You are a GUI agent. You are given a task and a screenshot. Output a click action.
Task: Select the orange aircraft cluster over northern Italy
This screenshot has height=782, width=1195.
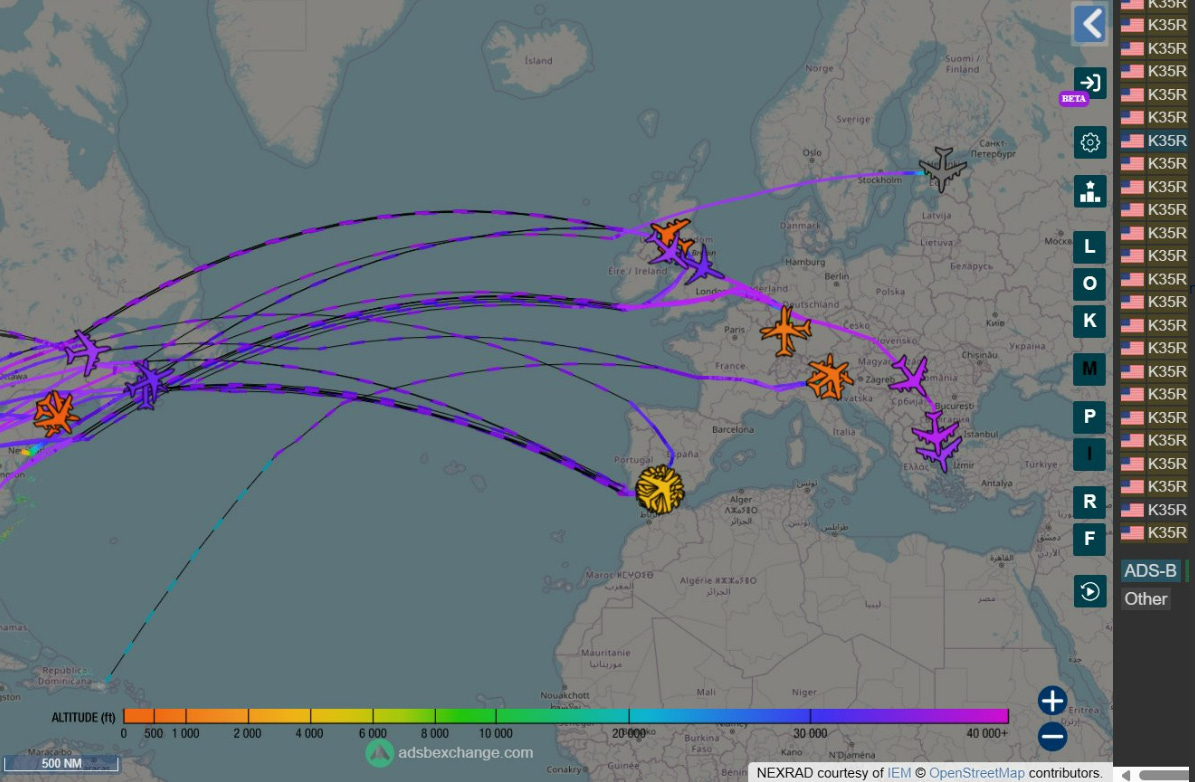point(829,377)
